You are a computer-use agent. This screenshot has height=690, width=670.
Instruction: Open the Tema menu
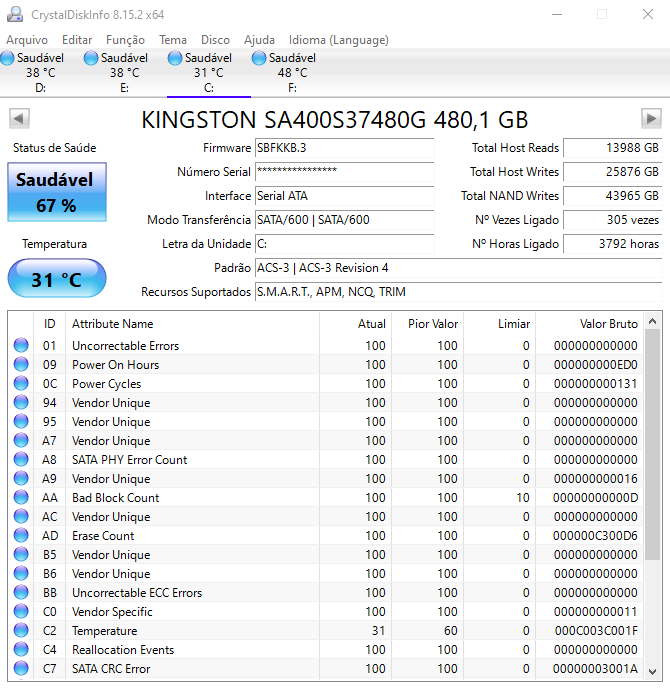click(x=173, y=40)
